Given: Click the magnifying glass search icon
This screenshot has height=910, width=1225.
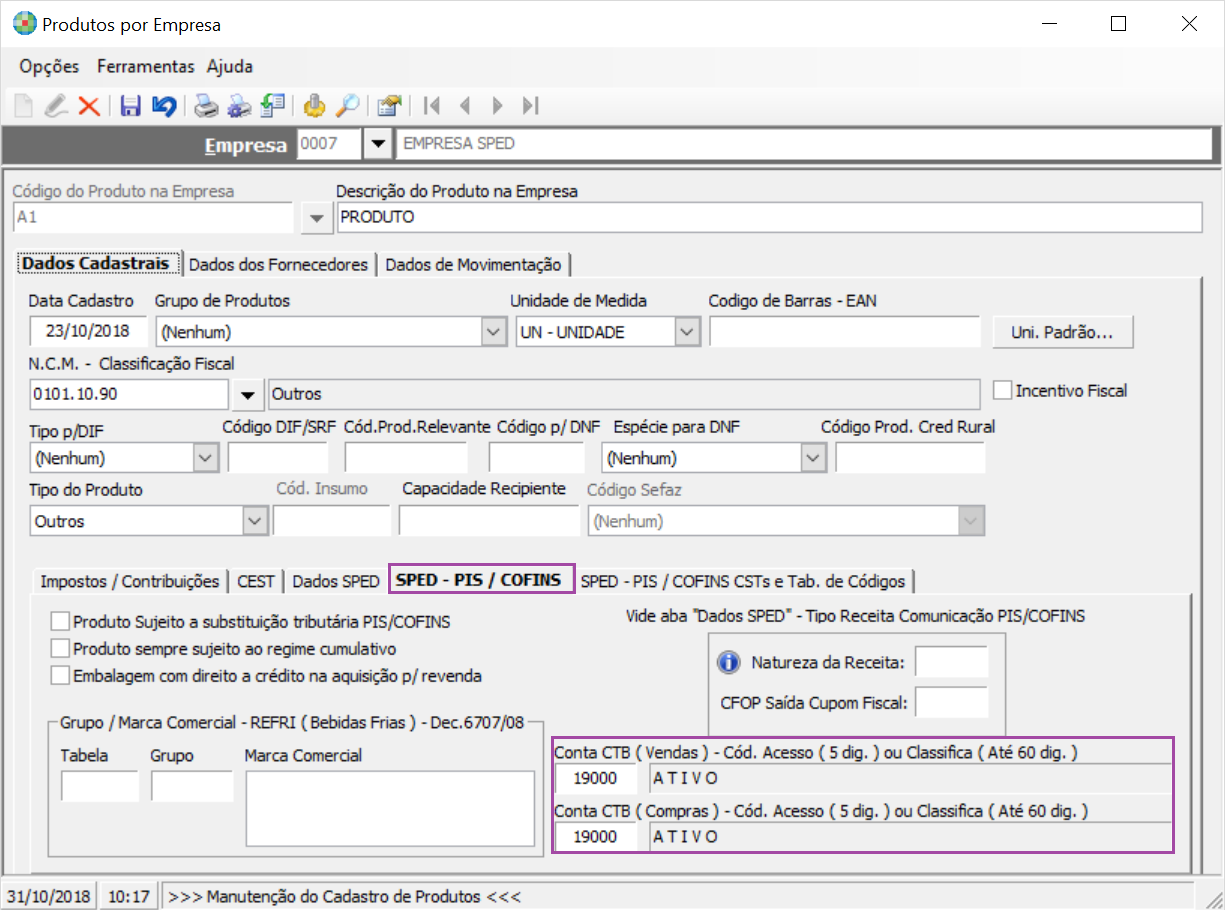Looking at the screenshot, I should click(347, 106).
